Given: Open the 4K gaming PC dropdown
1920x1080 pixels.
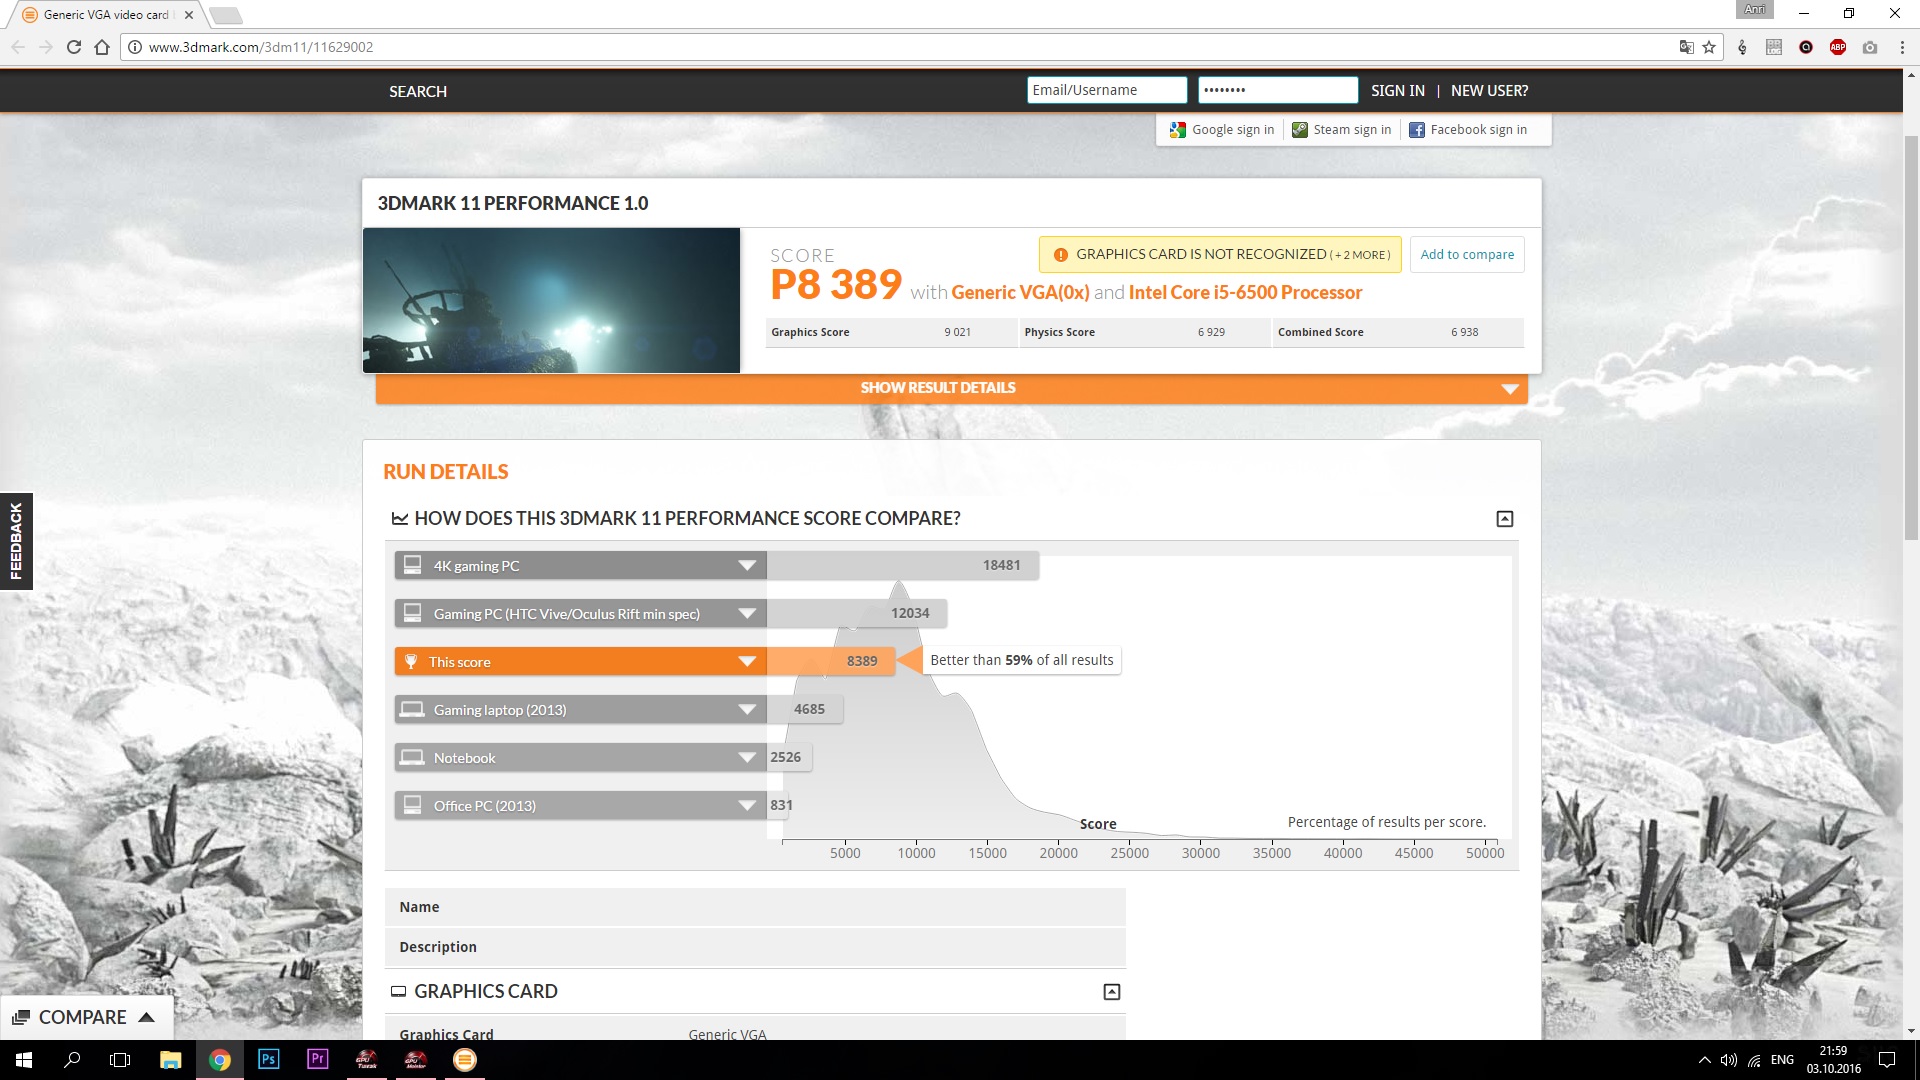Looking at the screenshot, I should point(746,566).
